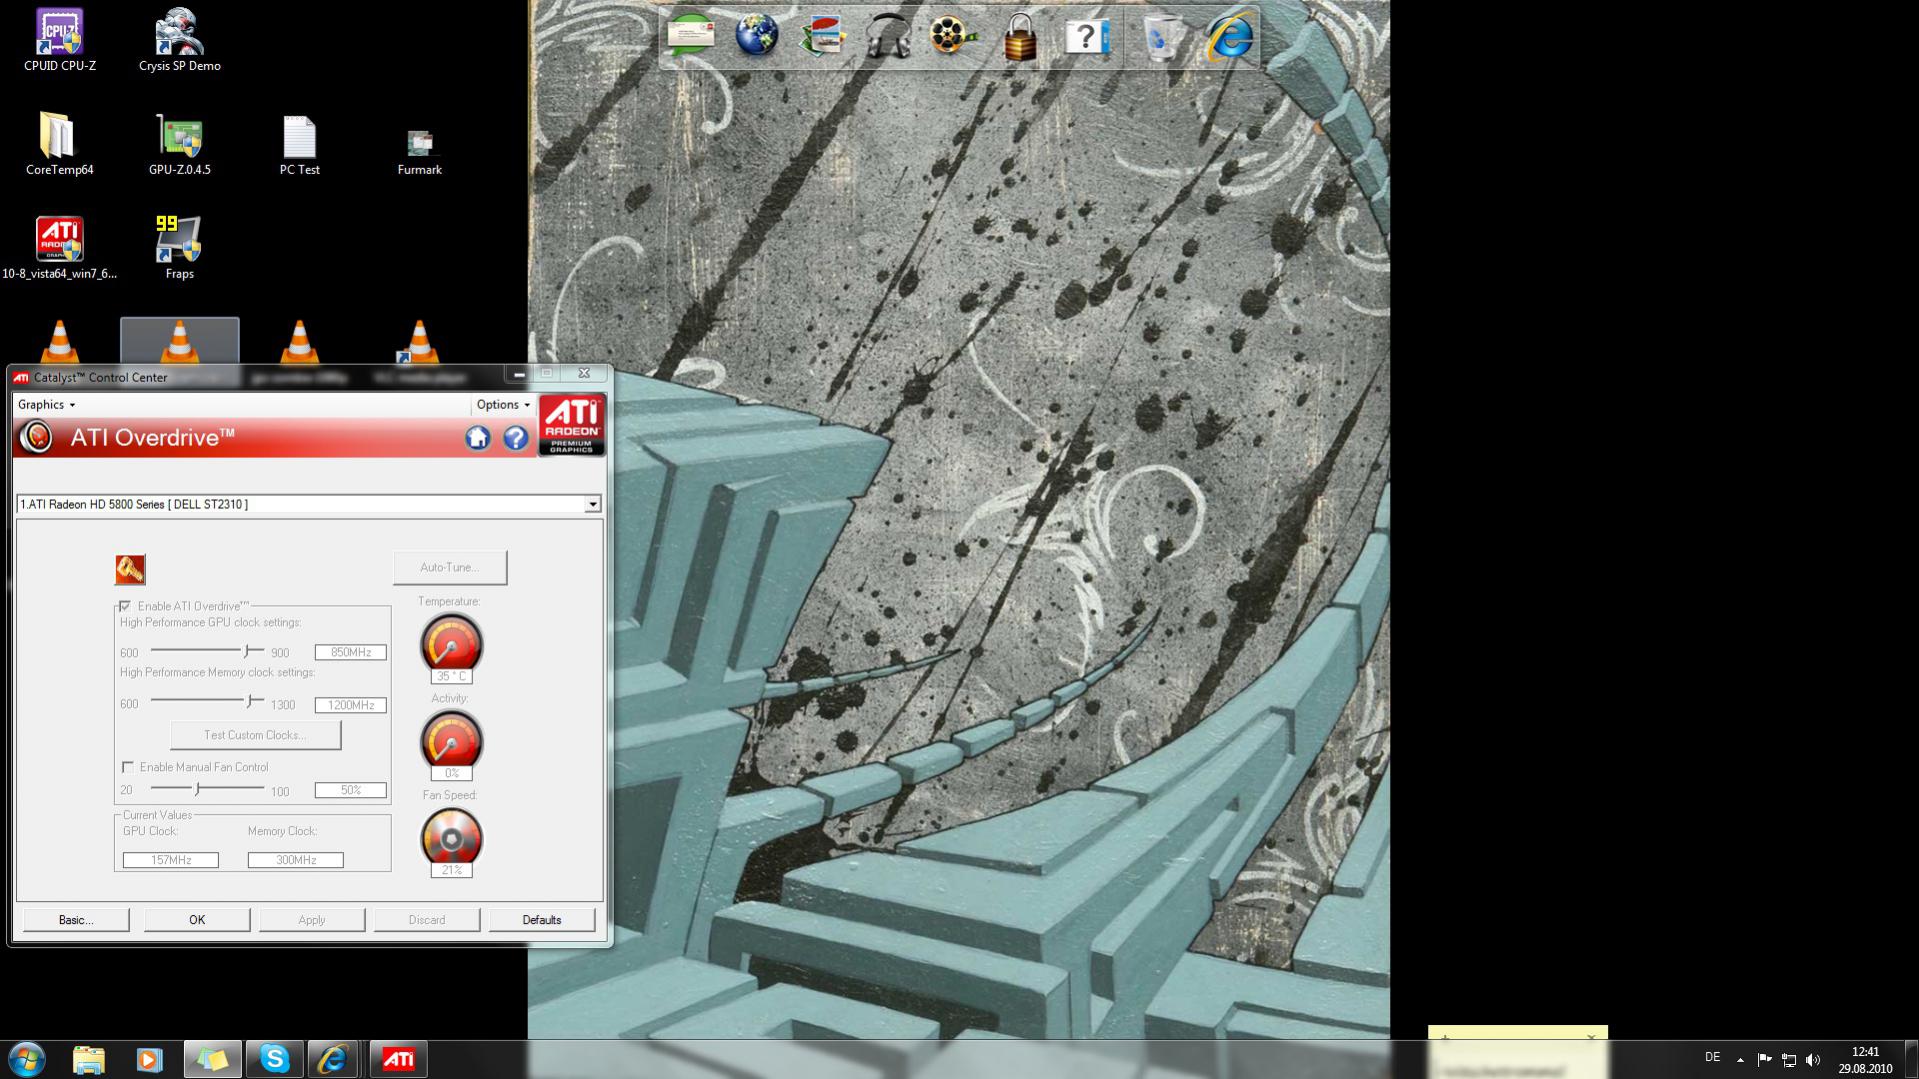
Task: Show hidden system tray icons
Action: pyautogui.click(x=1740, y=1059)
